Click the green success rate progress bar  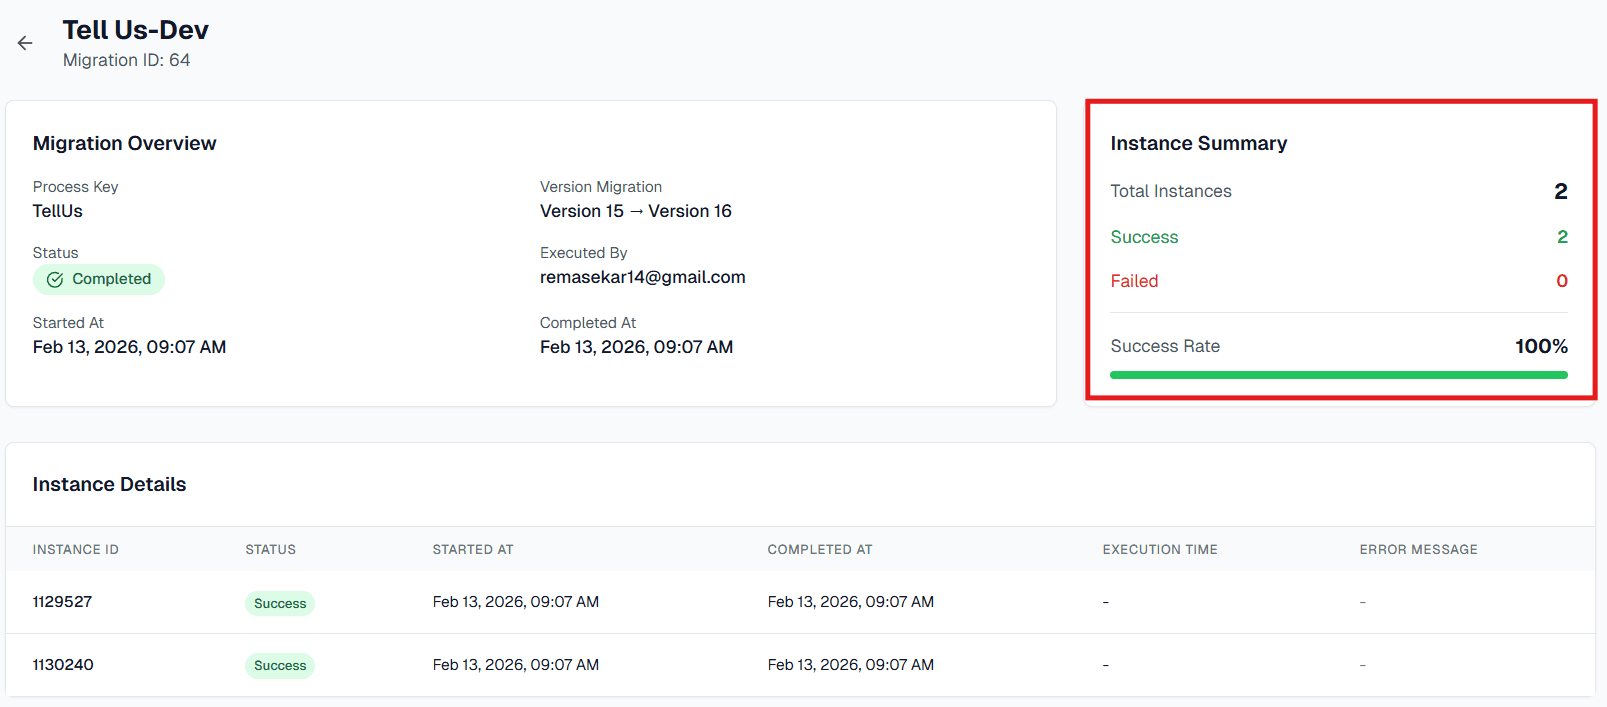1339,375
